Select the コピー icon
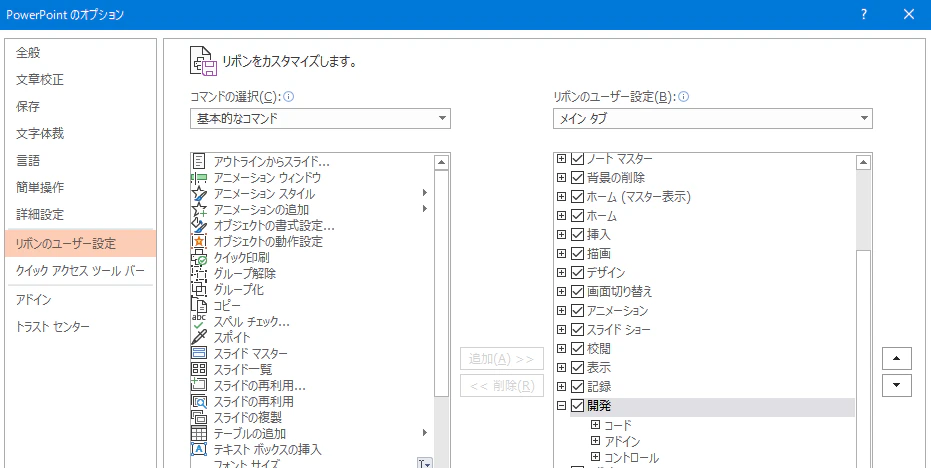Screen dimensions: 931x468 pos(200,305)
